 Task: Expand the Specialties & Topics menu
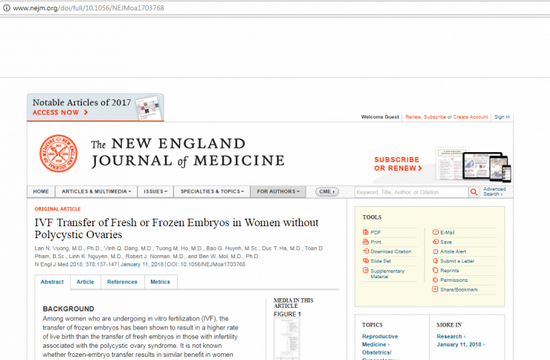(x=212, y=192)
